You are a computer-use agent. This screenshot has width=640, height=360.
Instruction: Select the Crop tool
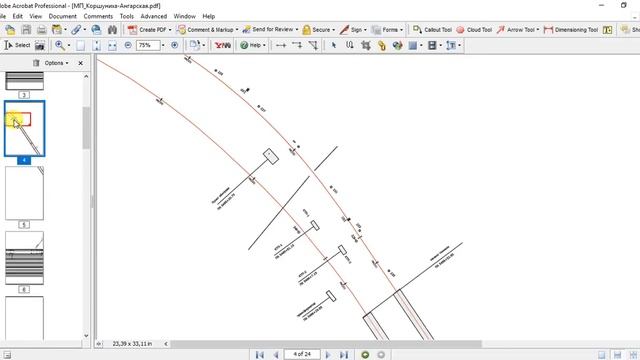(x=366, y=45)
